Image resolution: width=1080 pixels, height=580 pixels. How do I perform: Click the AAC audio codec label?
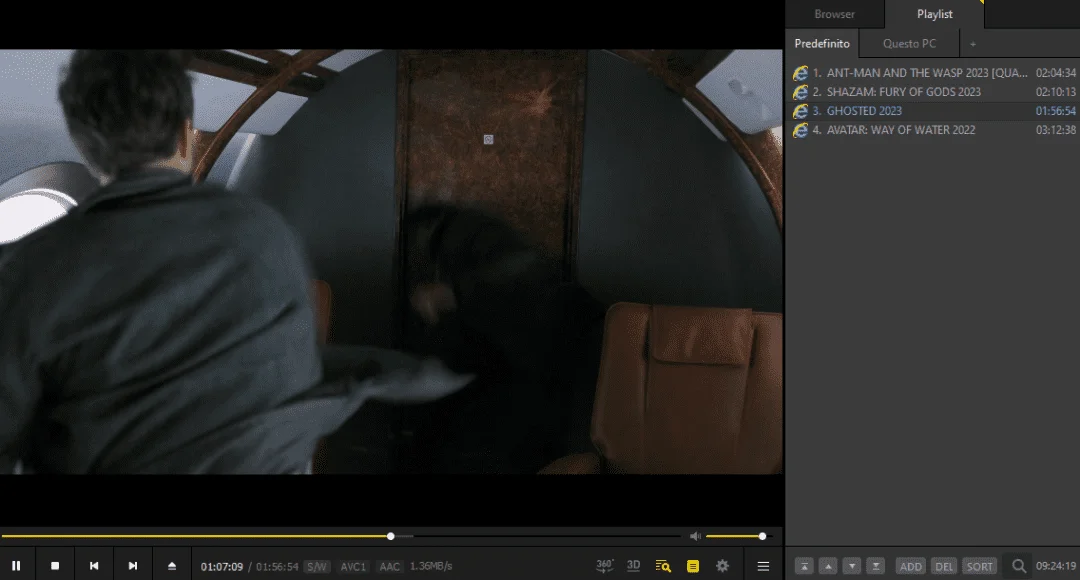390,566
